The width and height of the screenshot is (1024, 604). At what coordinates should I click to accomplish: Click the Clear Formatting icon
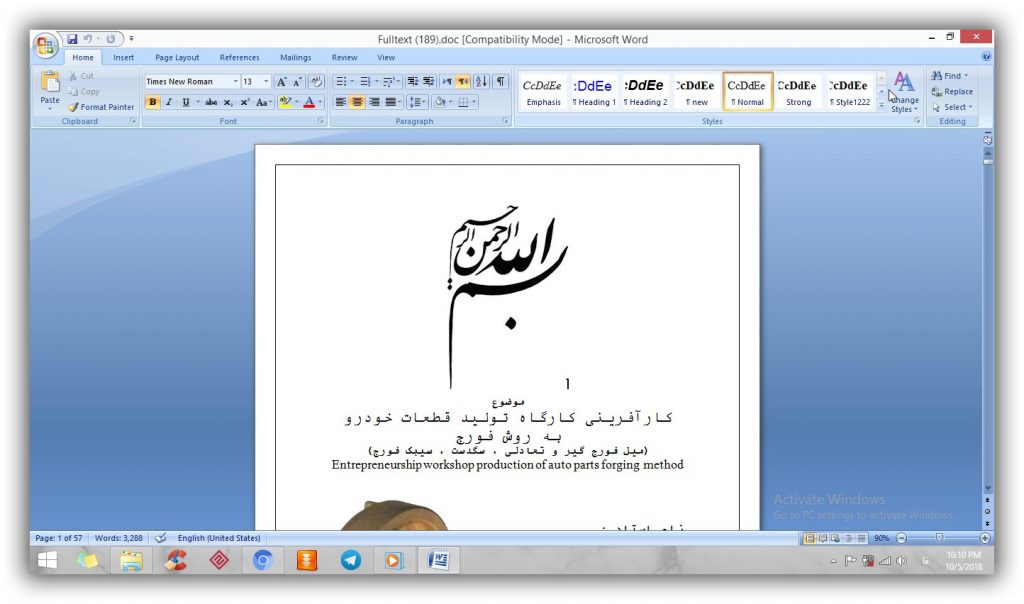coord(317,82)
